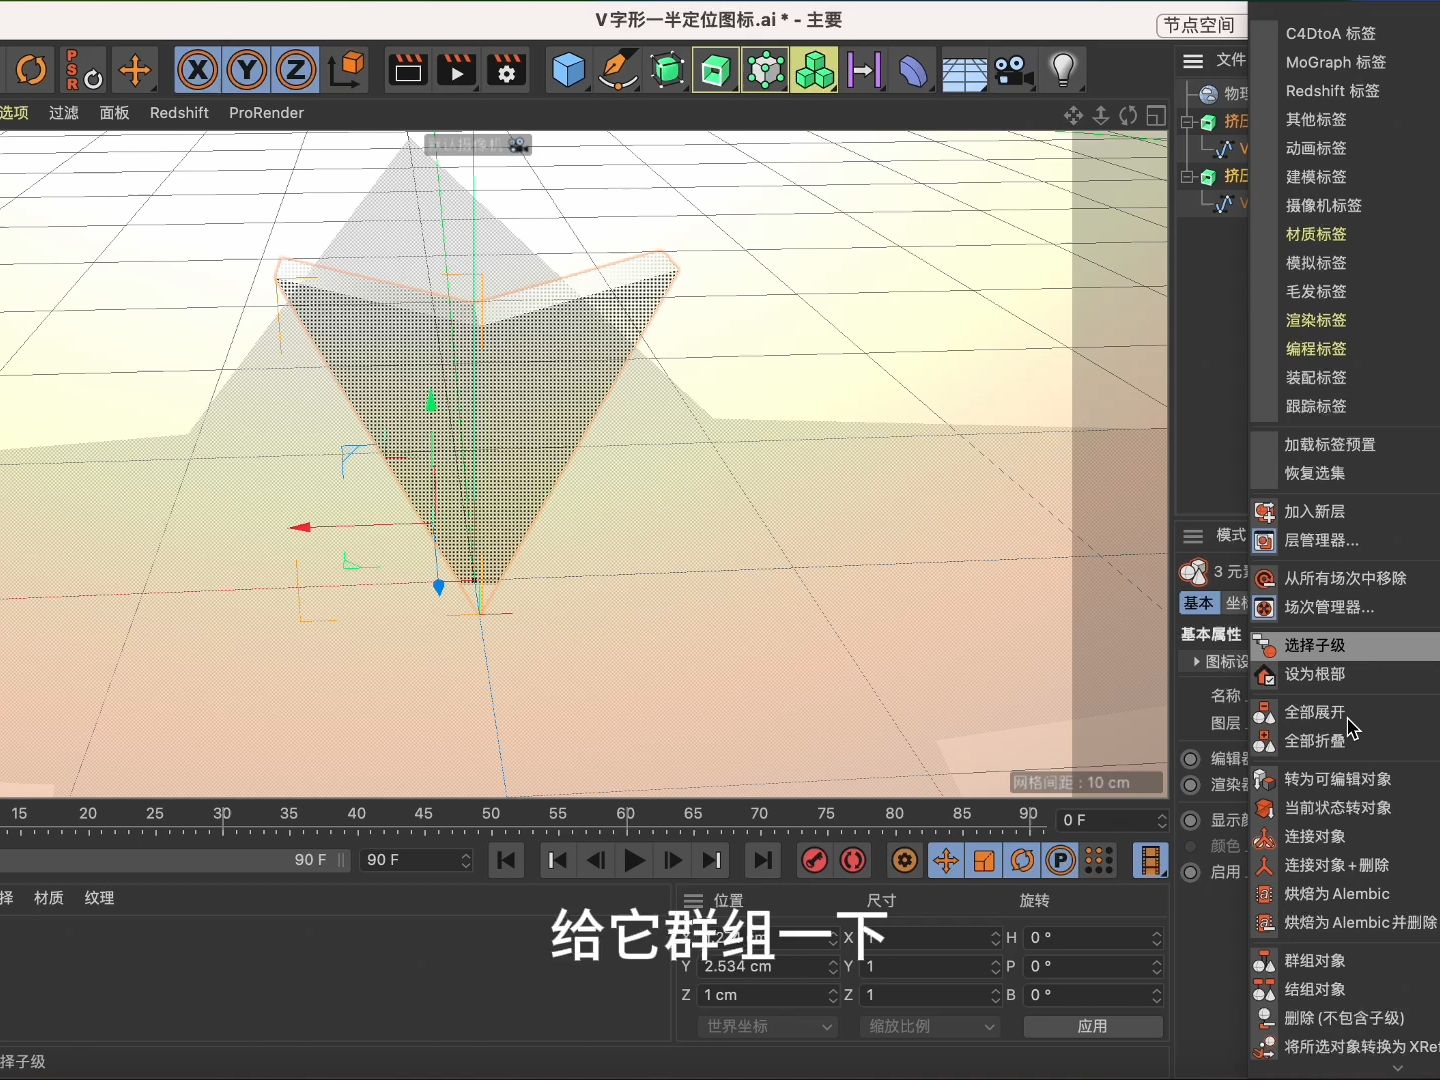The height and width of the screenshot is (1080, 1440).
Task: Toggle the 启用 option in basic attributes
Action: tap(1190, 873)
